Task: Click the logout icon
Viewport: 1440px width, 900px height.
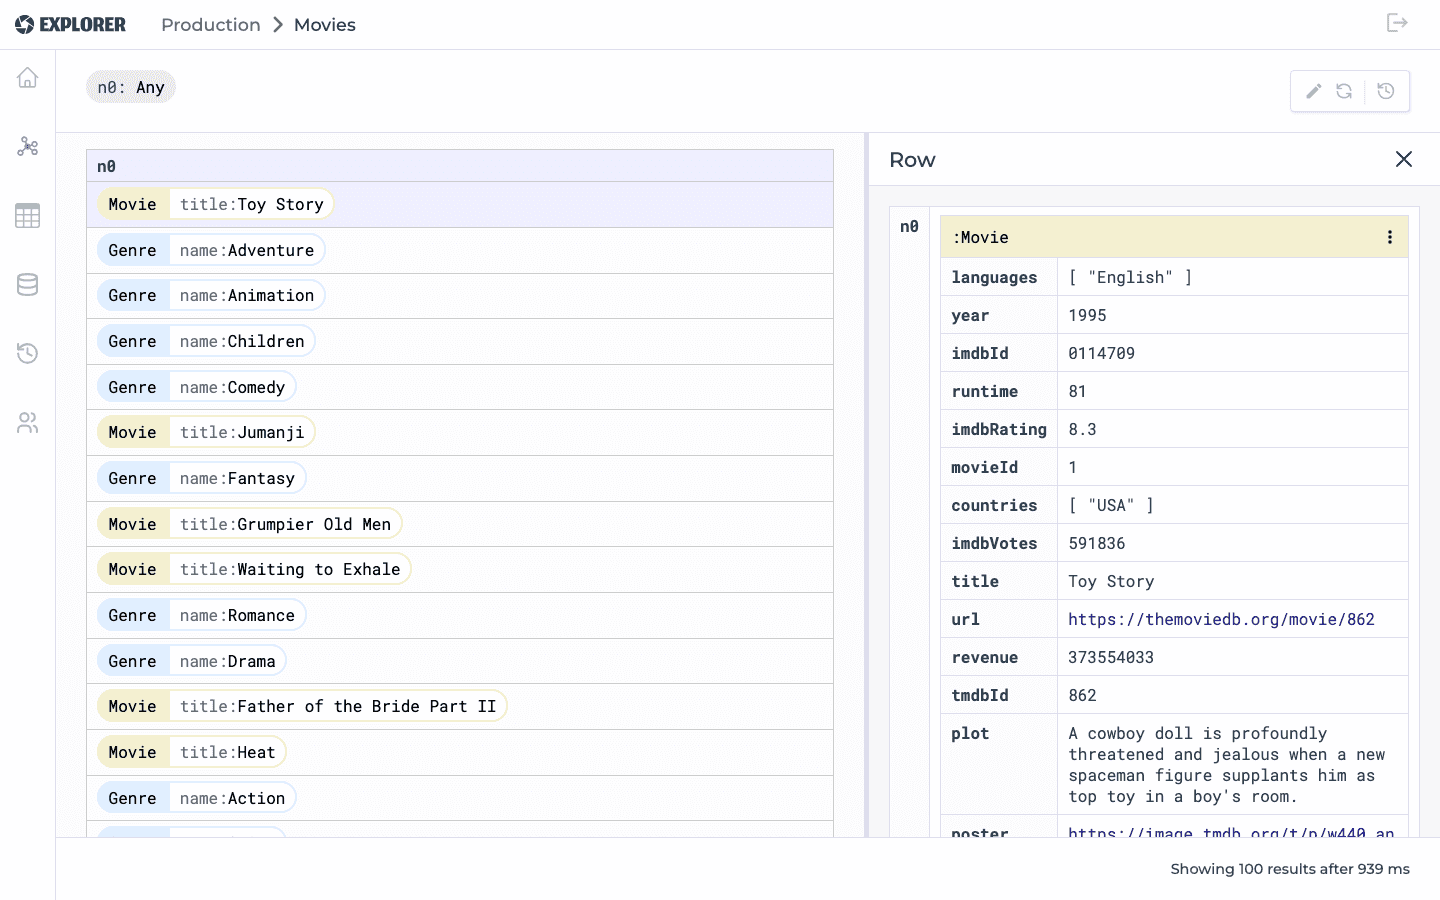Action: point(1397,23)
